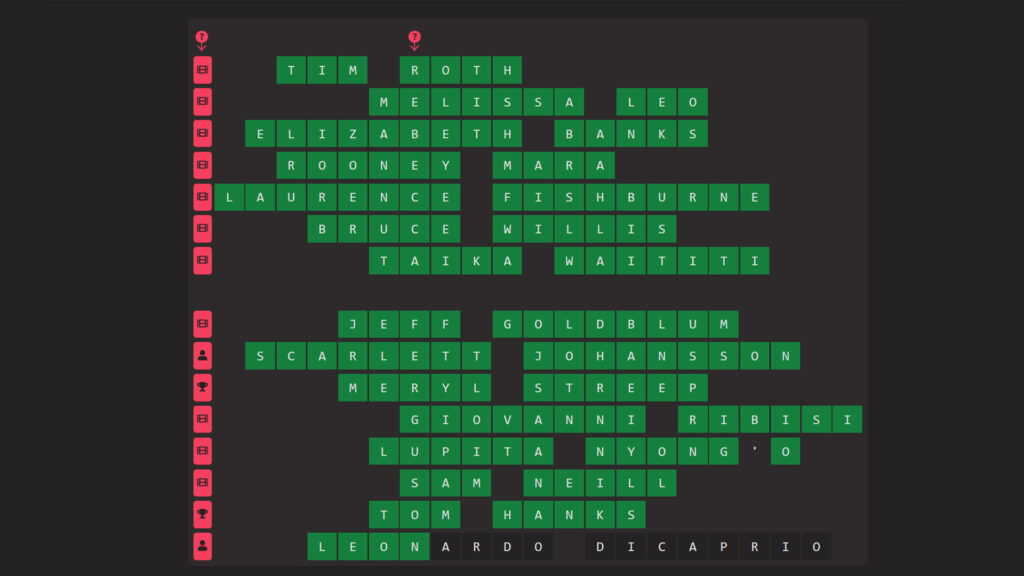The image size is (1024, 576).
Task: Click green letter L tile starting Leonardo
Action: pyautogui.click(x=322, y=547)
